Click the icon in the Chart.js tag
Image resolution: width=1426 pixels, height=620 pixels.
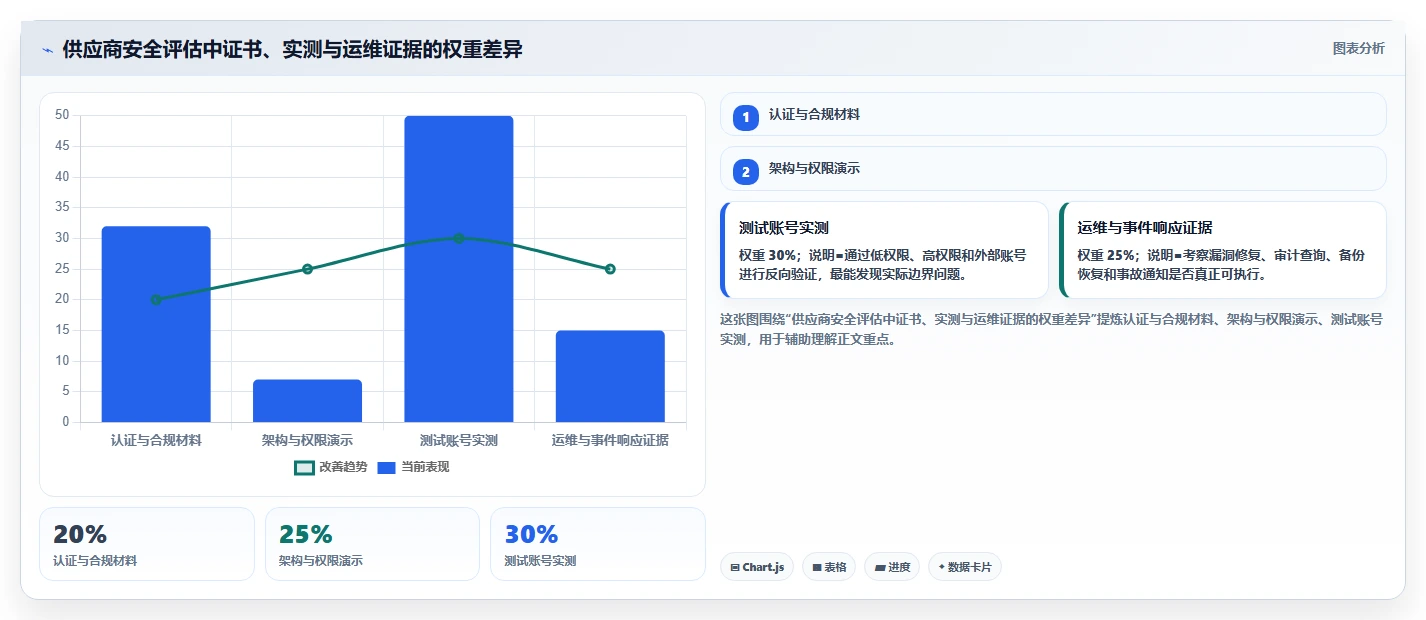[735, 567]
